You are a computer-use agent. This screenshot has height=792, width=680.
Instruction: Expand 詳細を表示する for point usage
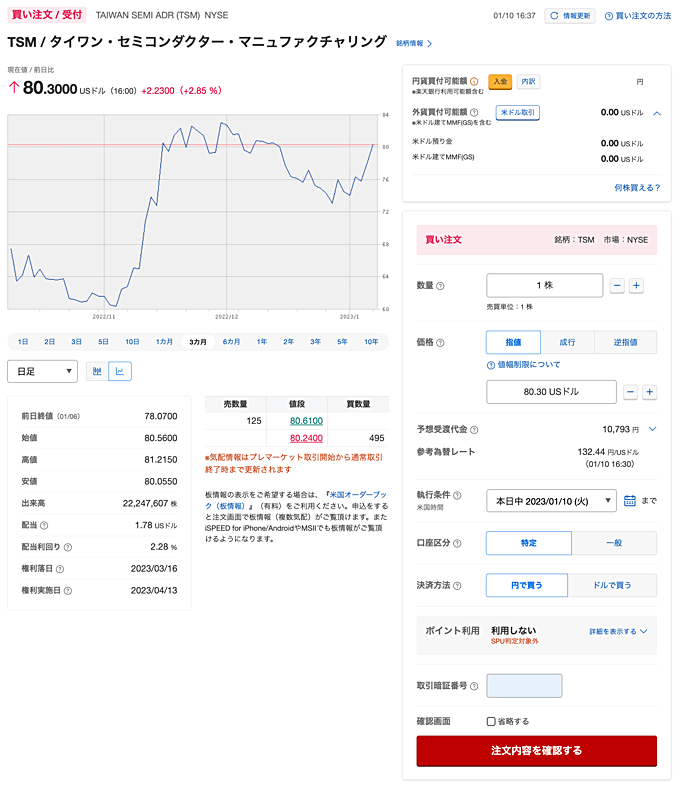pos(618,631)
